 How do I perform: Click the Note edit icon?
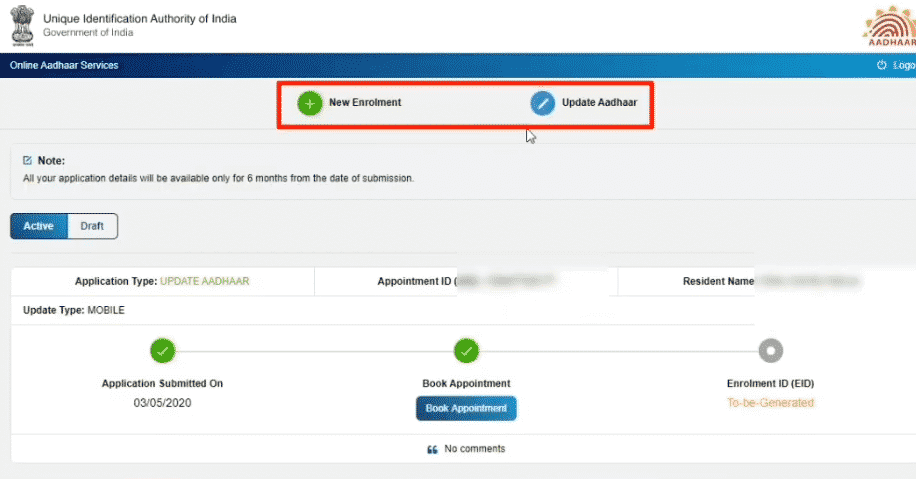tap(27, 160)
